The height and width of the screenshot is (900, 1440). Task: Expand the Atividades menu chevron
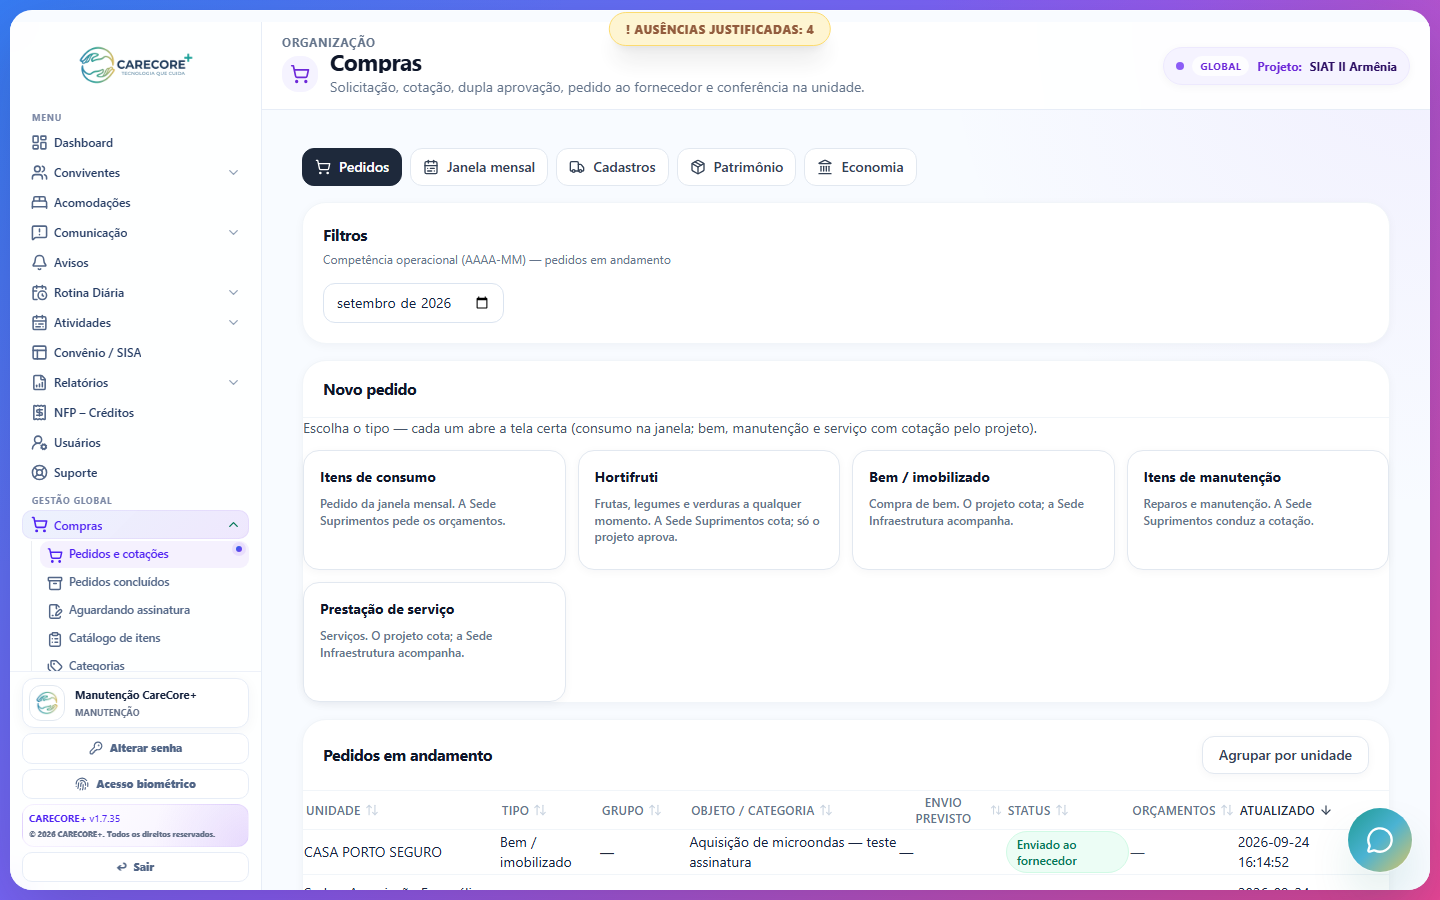[233, 323]
